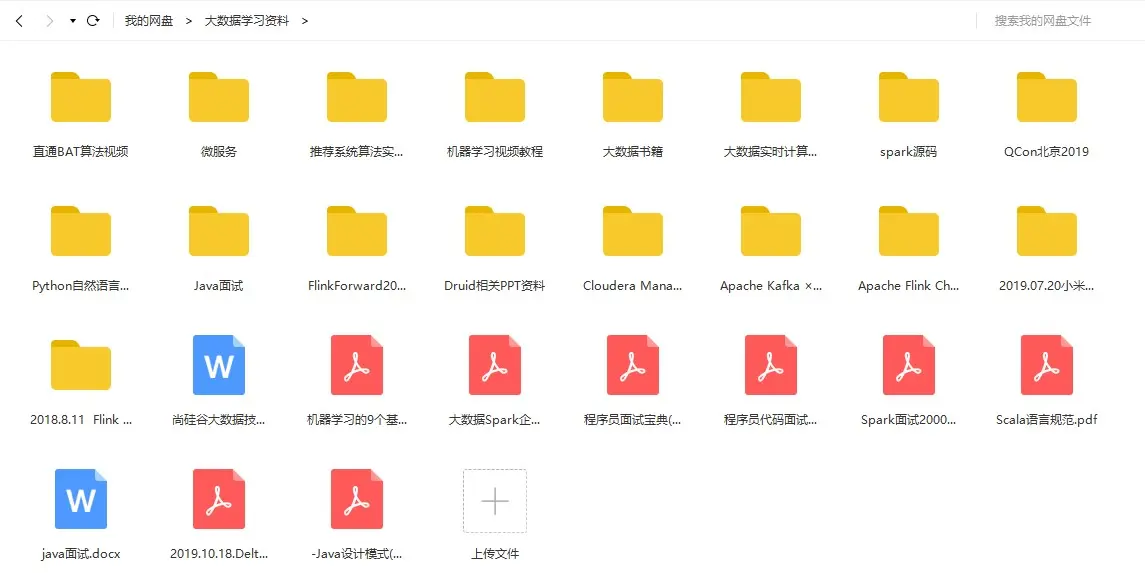Go back with the left arrow
This screenshot has width=1145, height=573.
pyautogui.click(x=20, y=21)
